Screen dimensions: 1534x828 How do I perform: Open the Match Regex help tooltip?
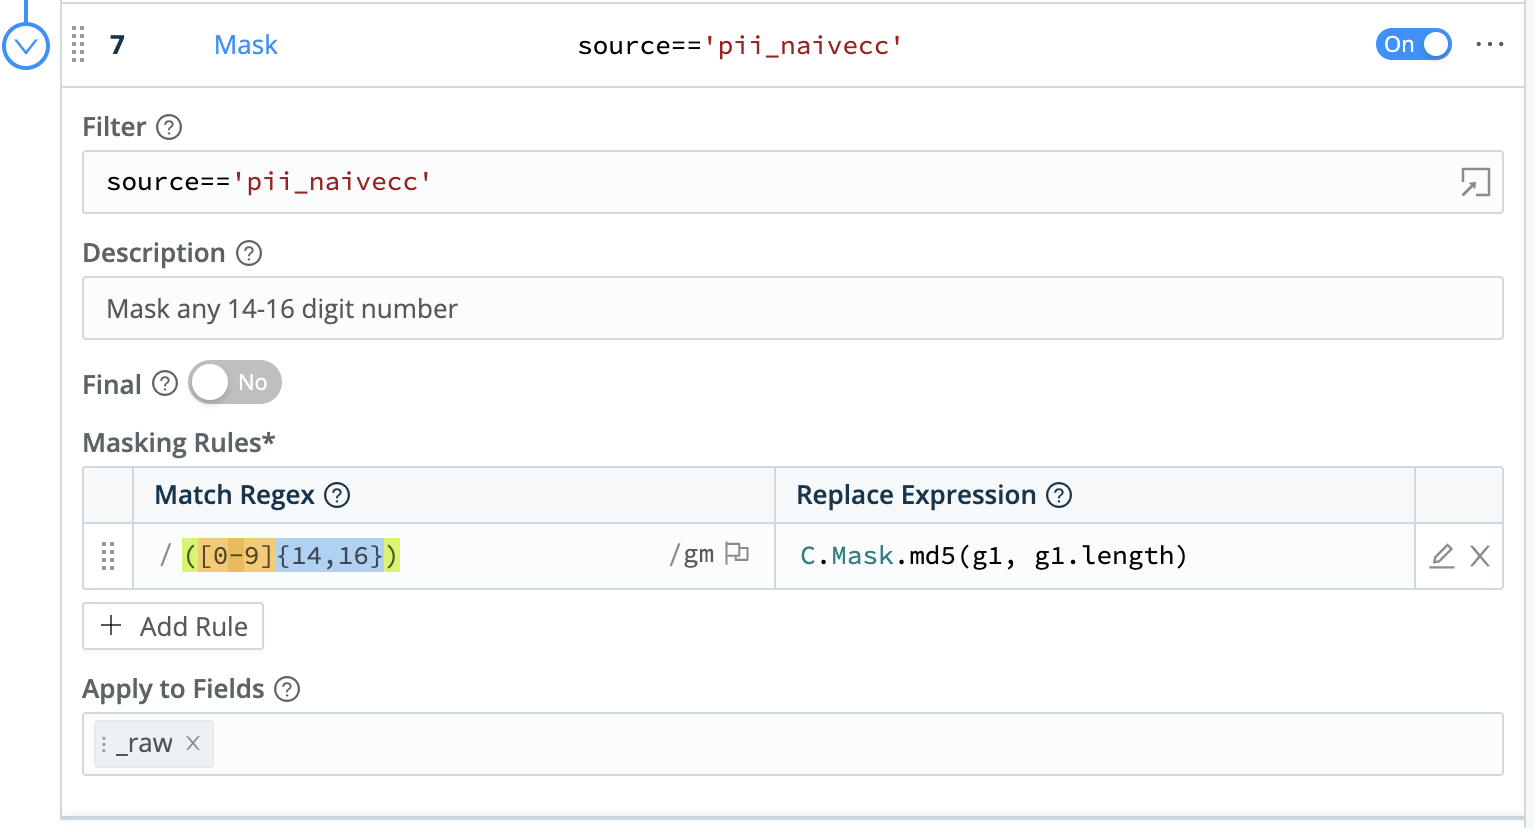pyautogui.click(x=337, y=495)
